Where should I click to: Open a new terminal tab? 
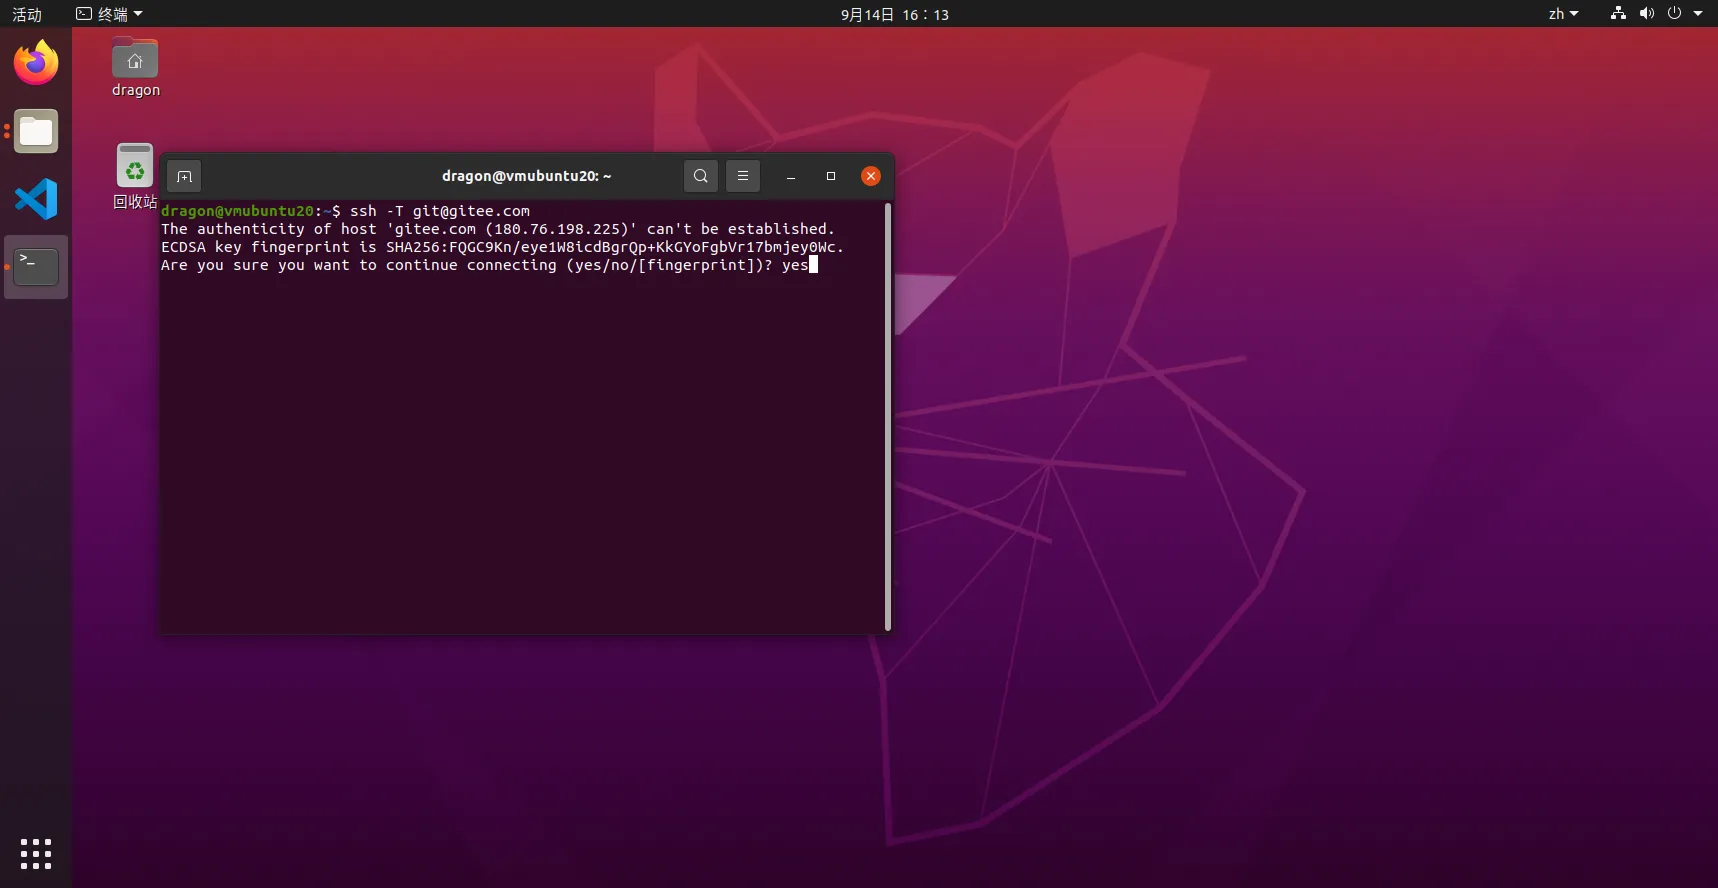(x=184, y=176)
